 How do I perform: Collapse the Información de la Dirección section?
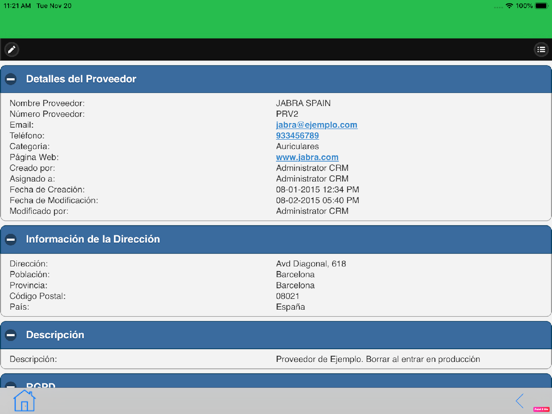coord(11,239)
